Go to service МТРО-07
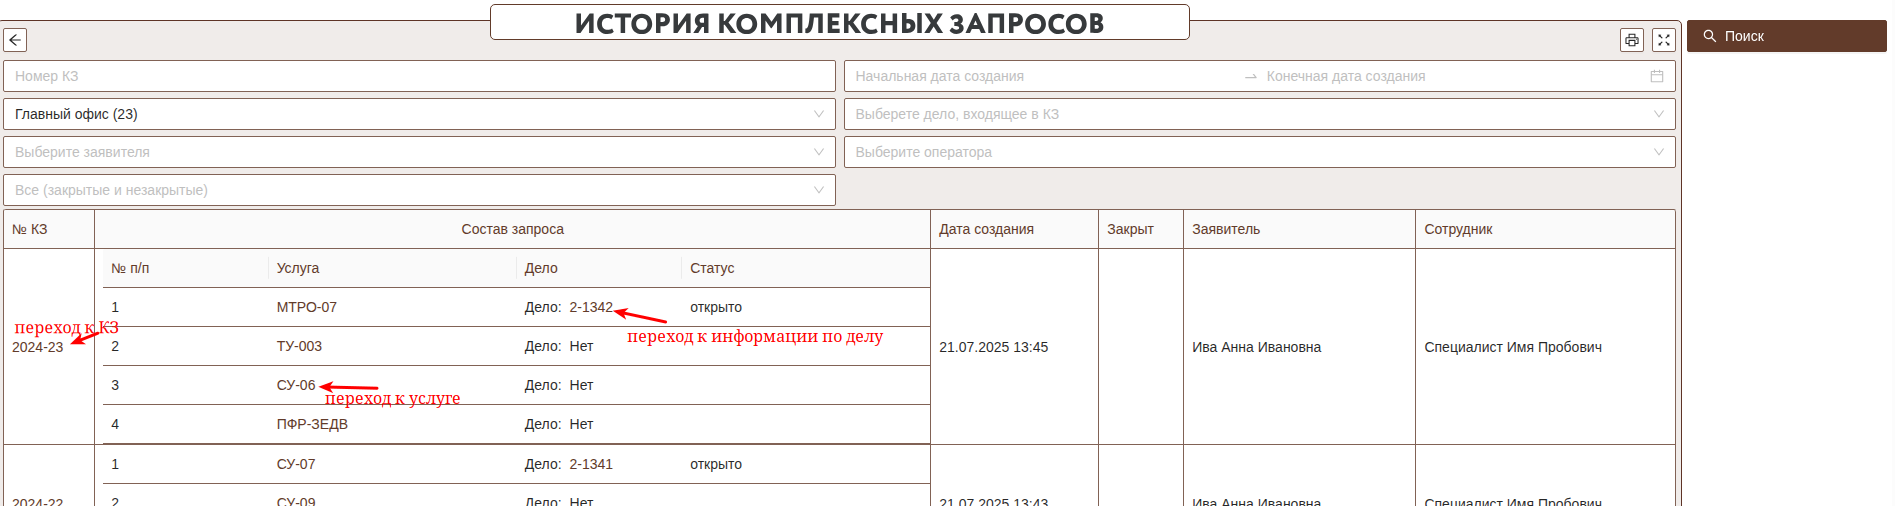The height and width of the screenshot is (506, 1895). point(306,307)
